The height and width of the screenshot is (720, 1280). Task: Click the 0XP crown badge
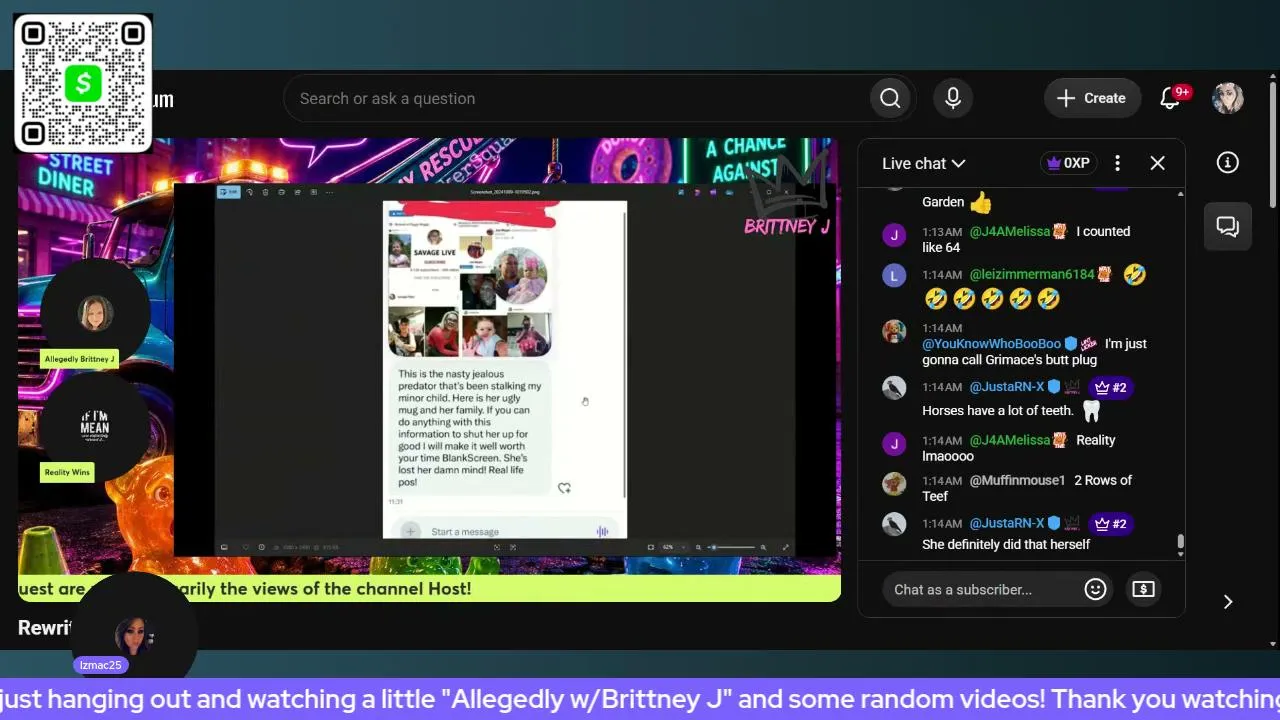(x=1068, y=163)
